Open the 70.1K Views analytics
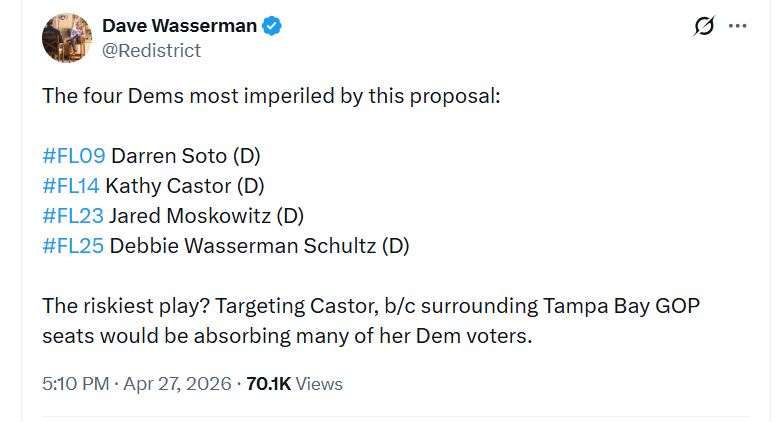The width and height of the screenshot is (780, 422). (x=295, y=384)
